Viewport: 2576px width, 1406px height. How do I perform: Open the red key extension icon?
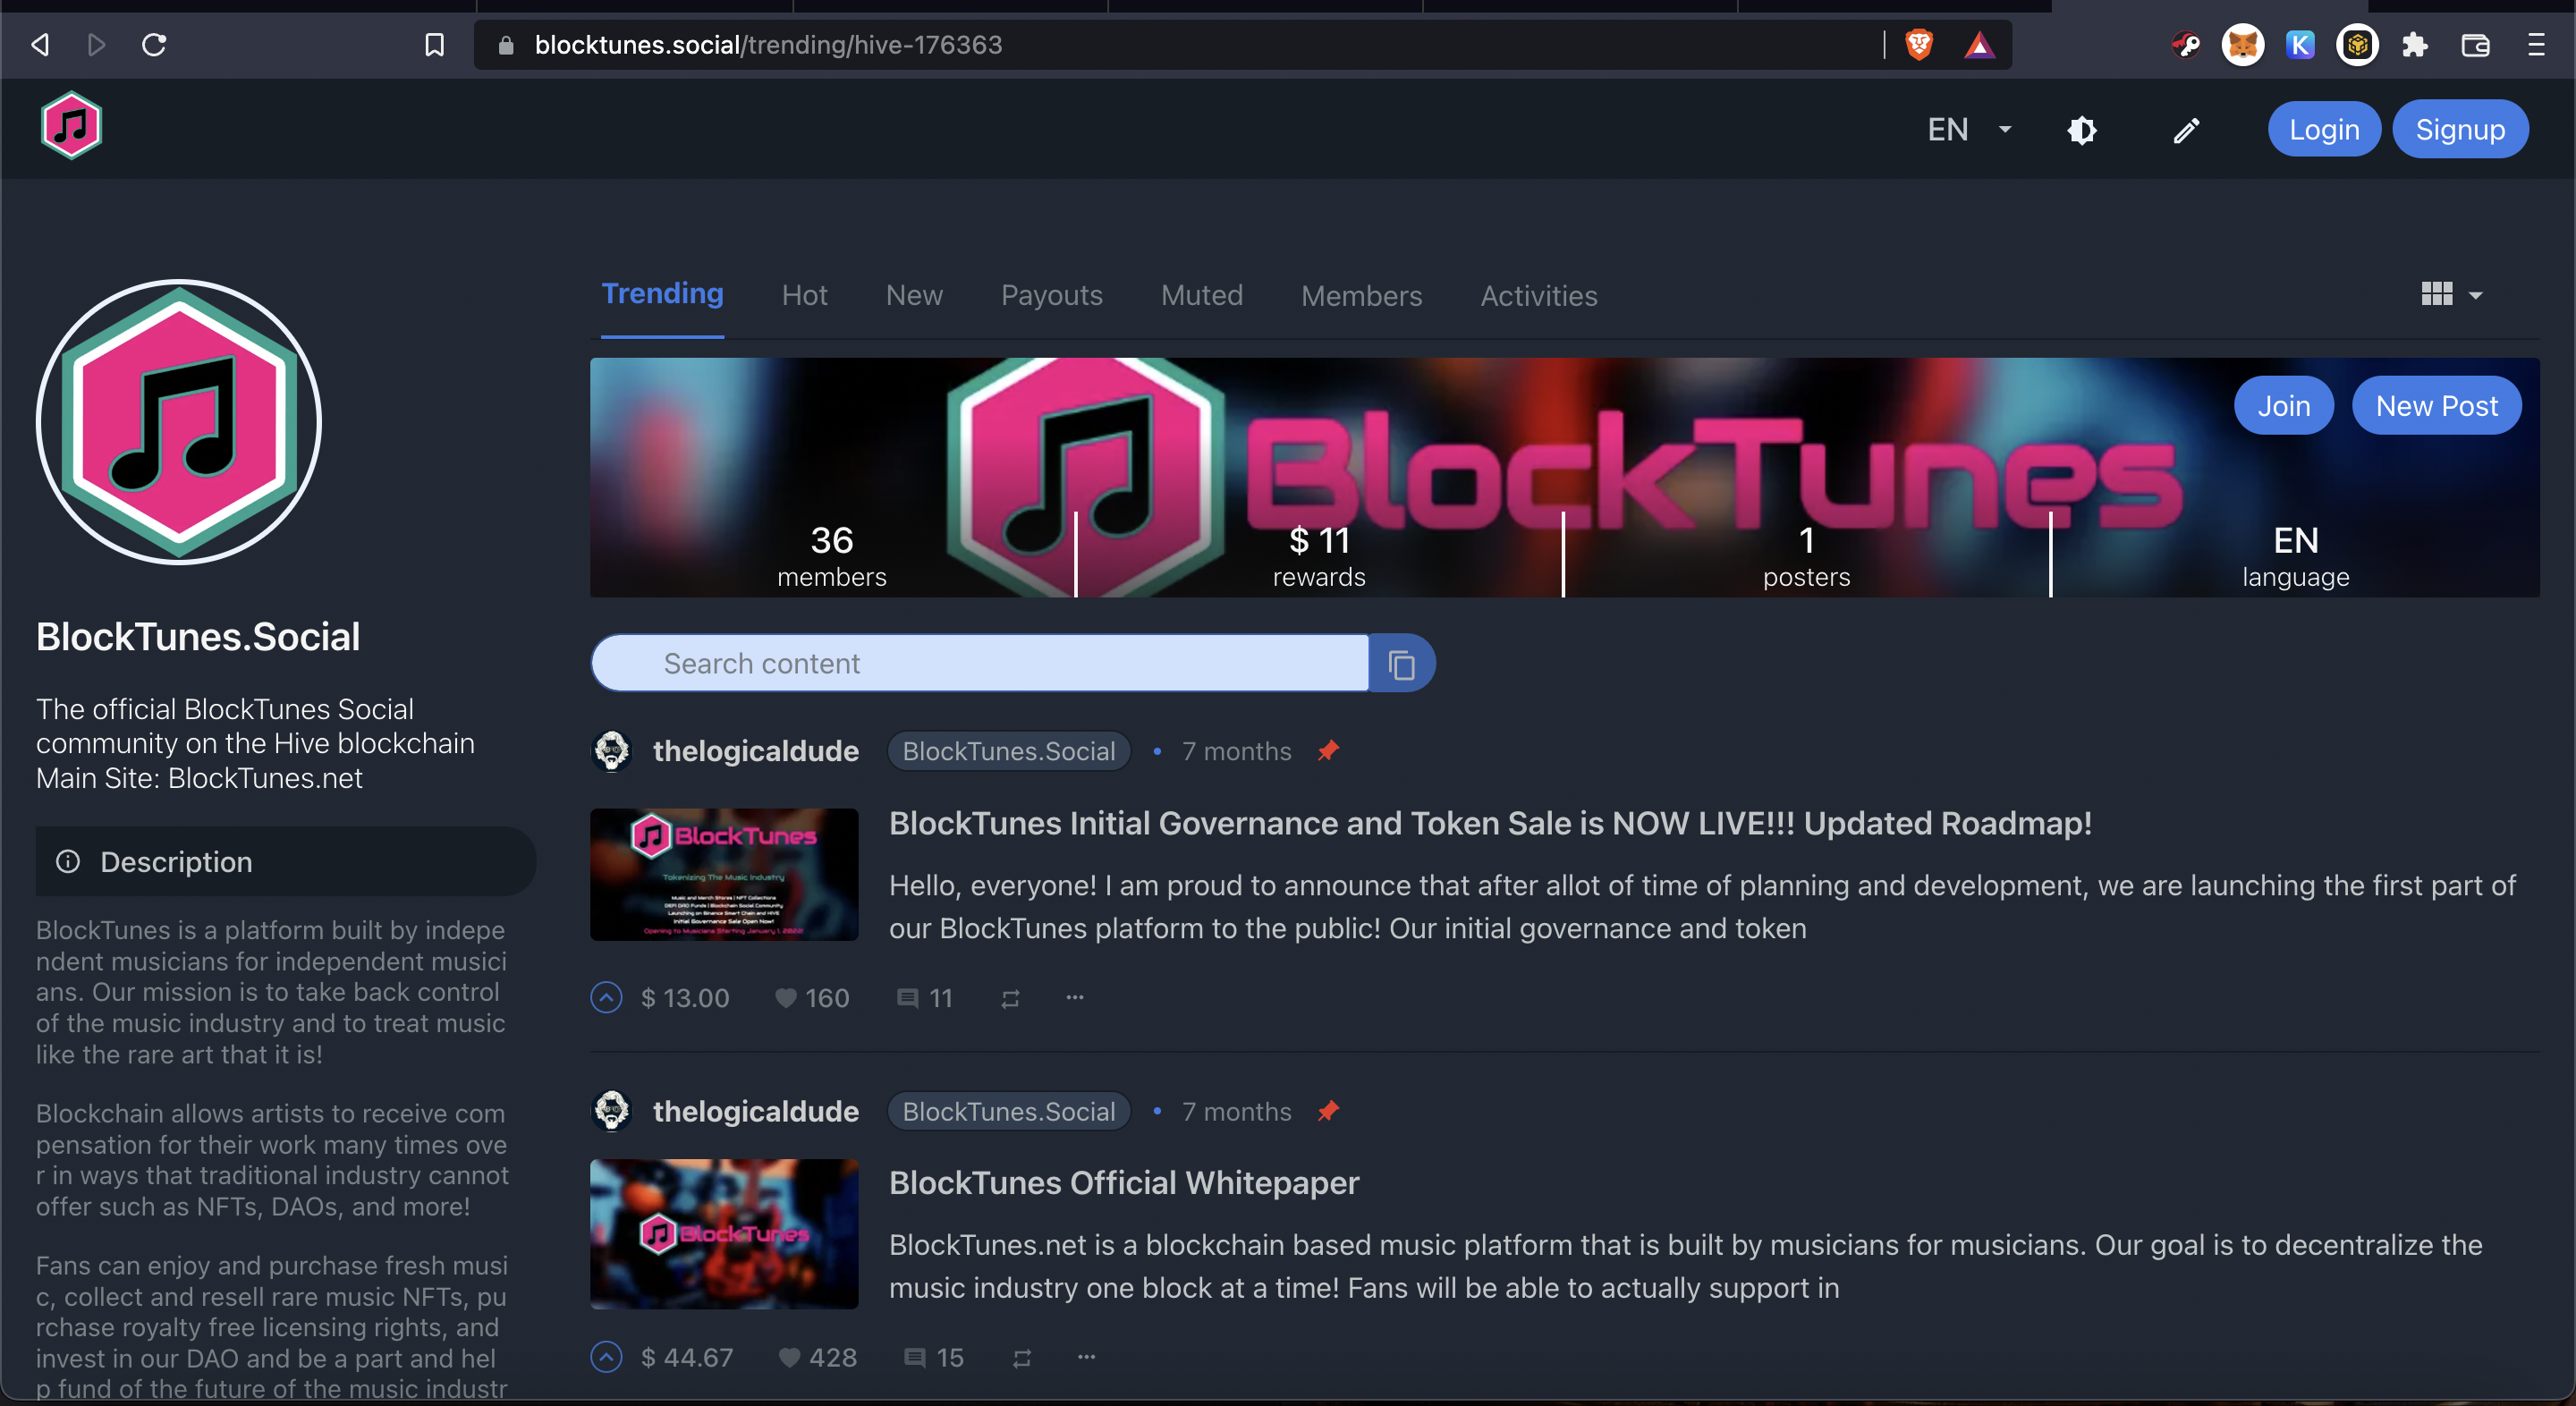(2186, 45)
